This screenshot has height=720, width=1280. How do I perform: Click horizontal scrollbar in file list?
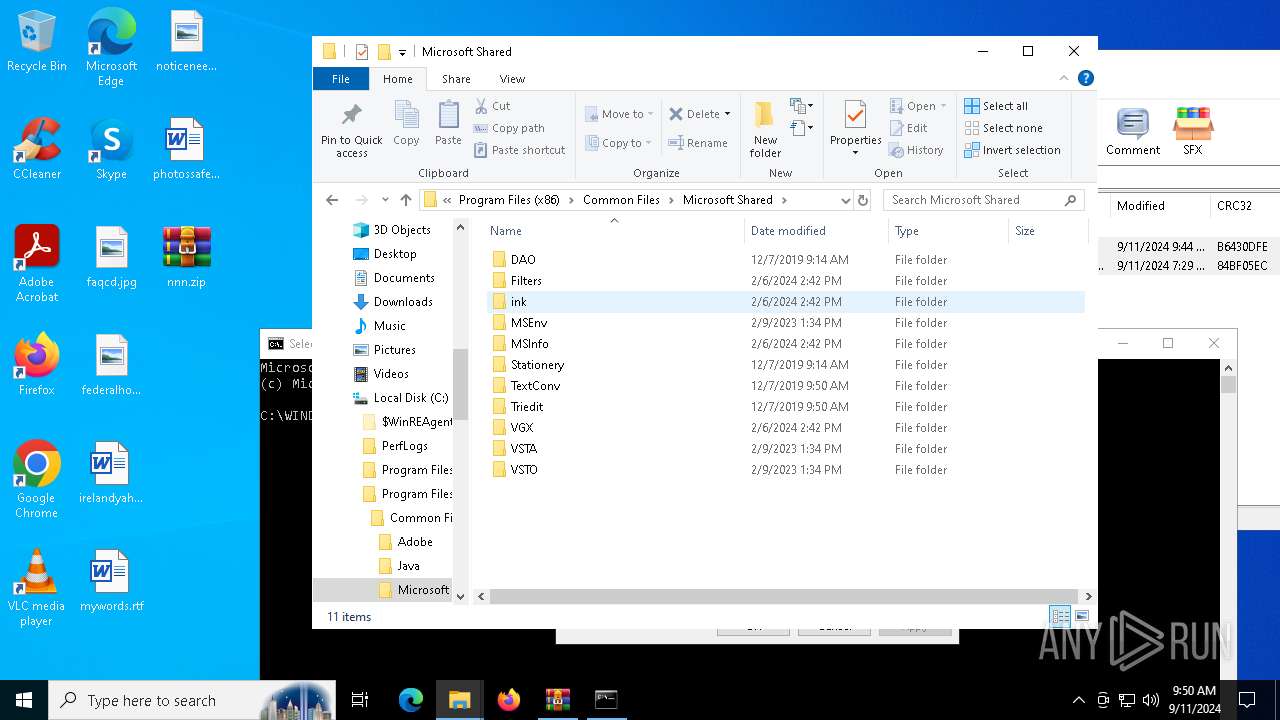coord(784,596)
